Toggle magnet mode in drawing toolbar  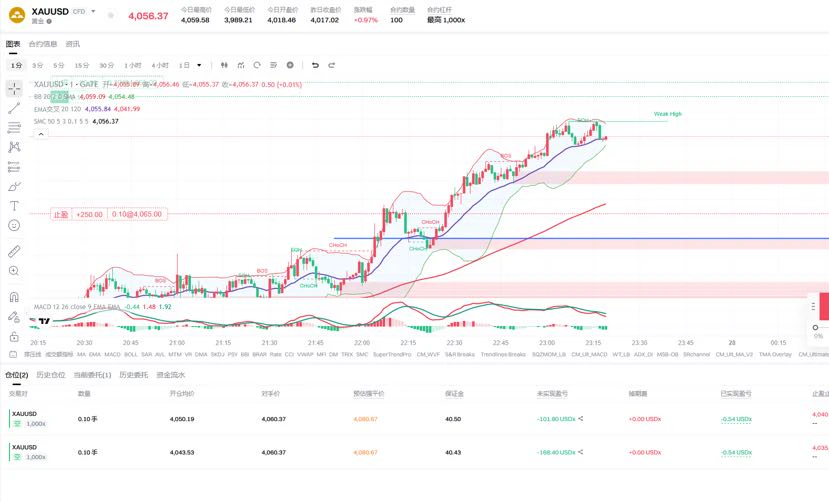click(x=14, y=296)
